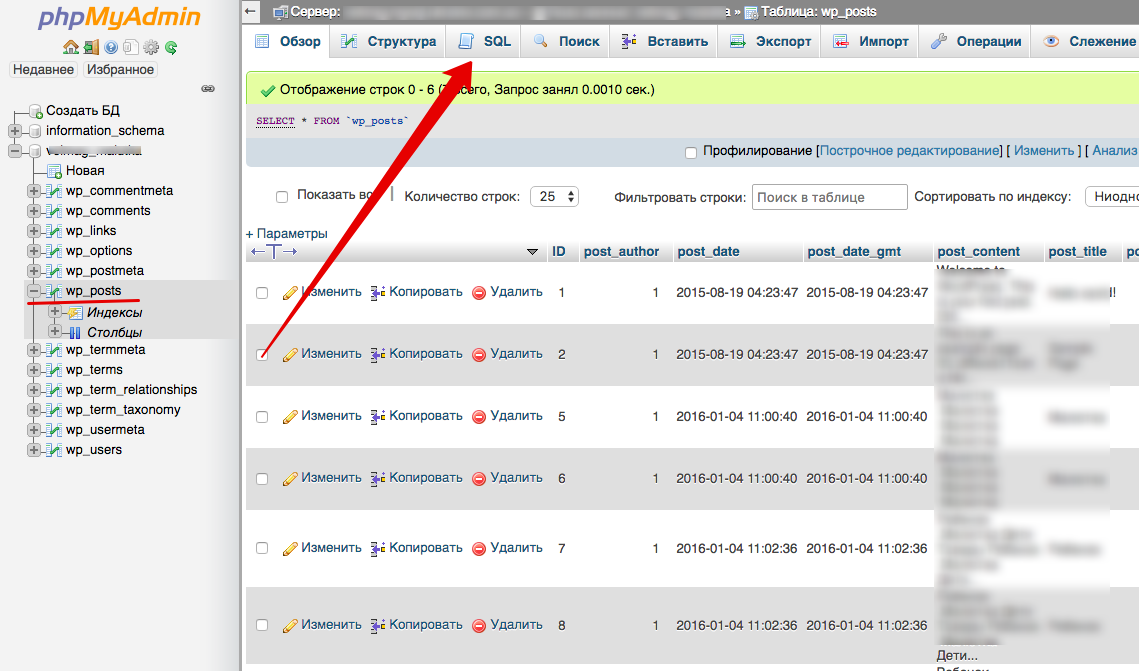Screen dimensions: 1139x671
Task: Click the Home icon under phpMyAdmin logo
Action: pos(70,47)
